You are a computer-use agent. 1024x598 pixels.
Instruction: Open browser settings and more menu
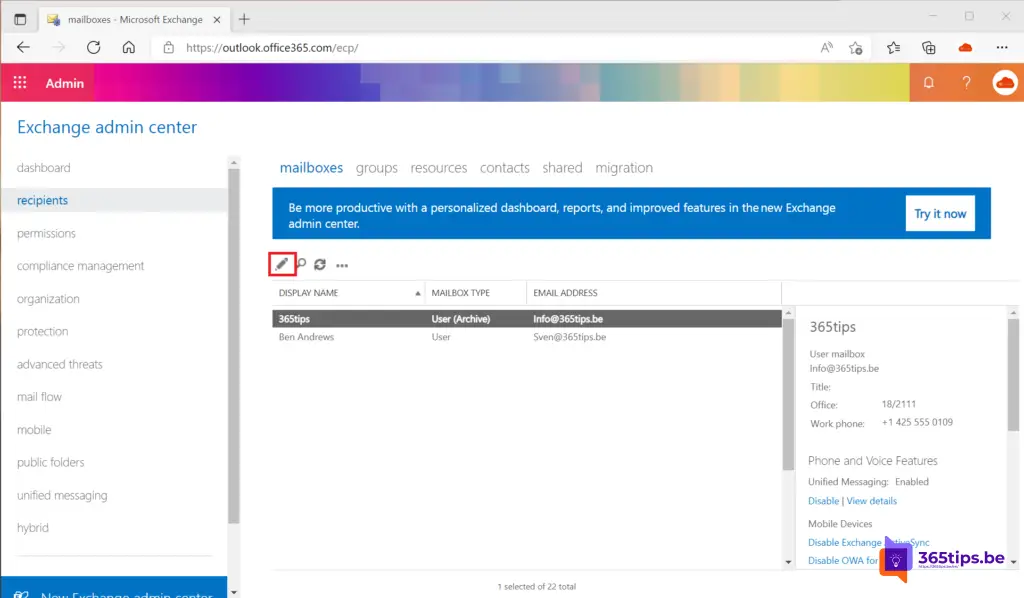1002,47
